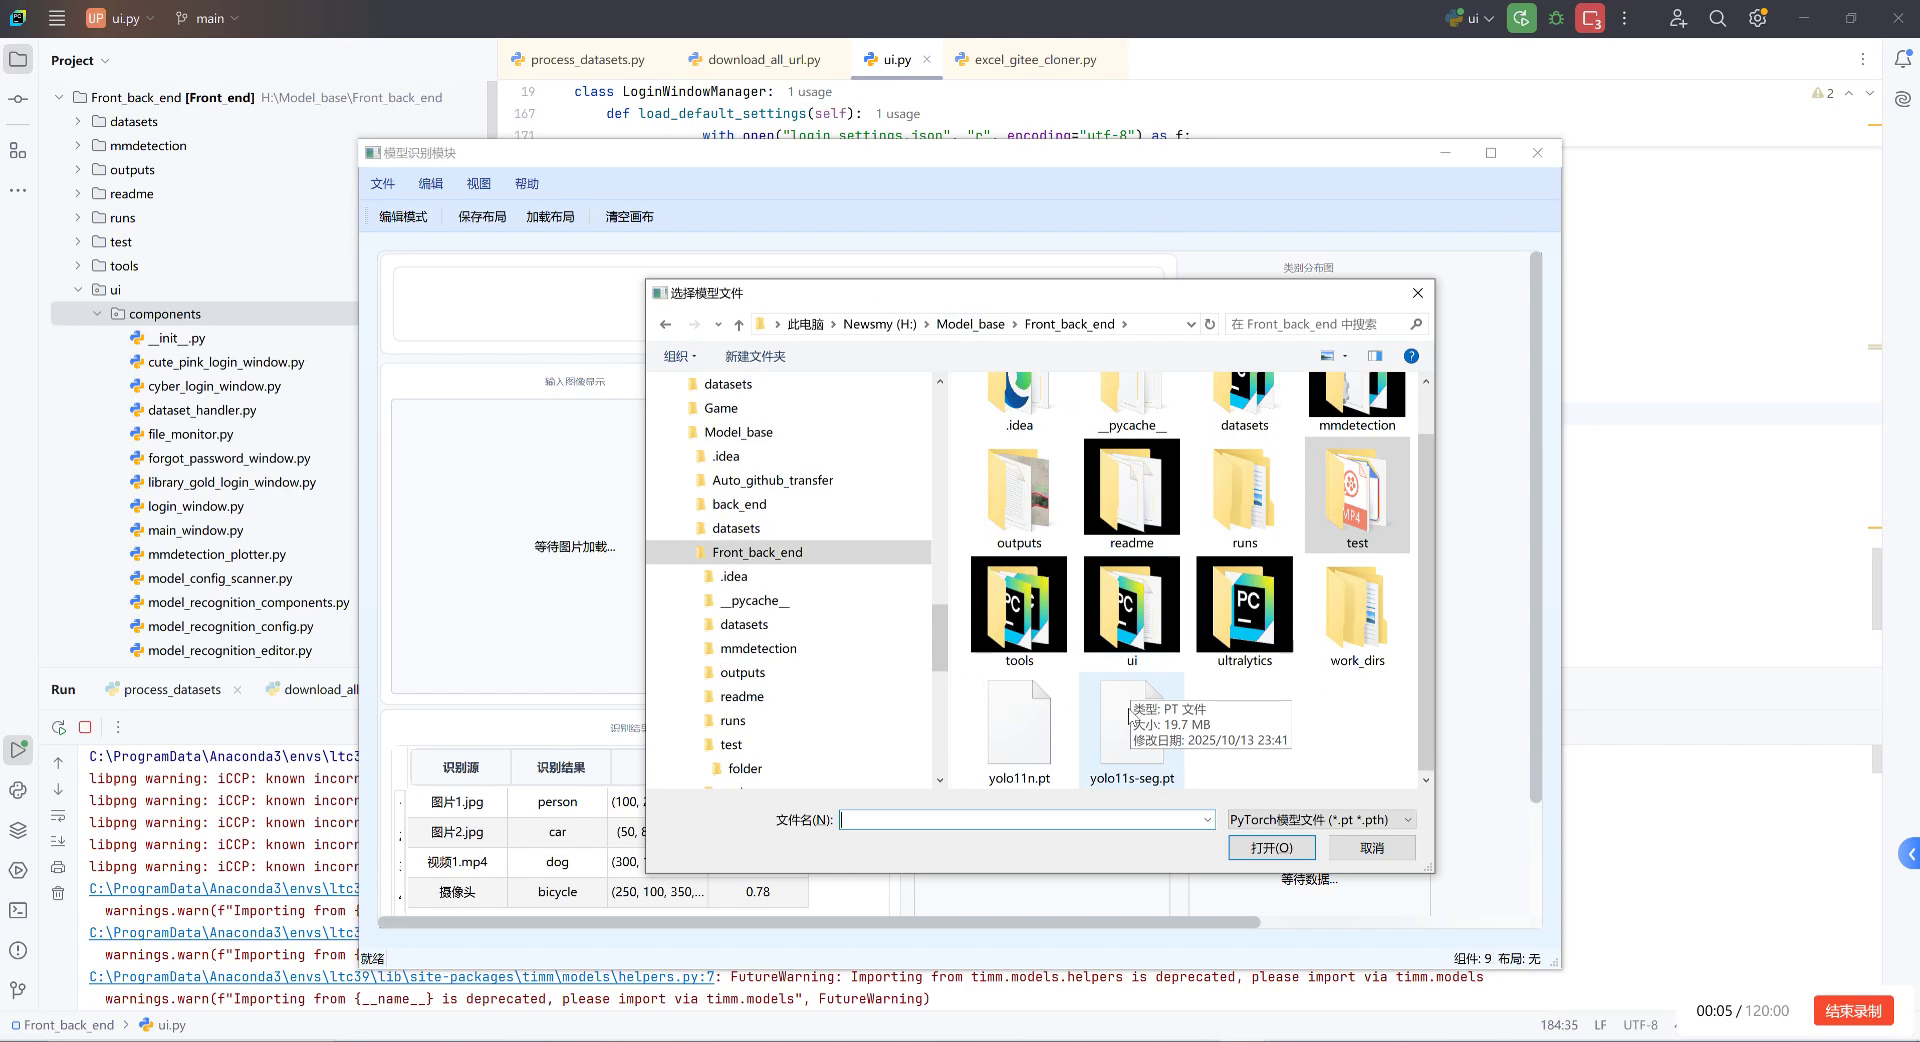Click the search box in Front_back_end dialog
Viewport: 1920px width, 1042px height.
tap(1326, 324)
